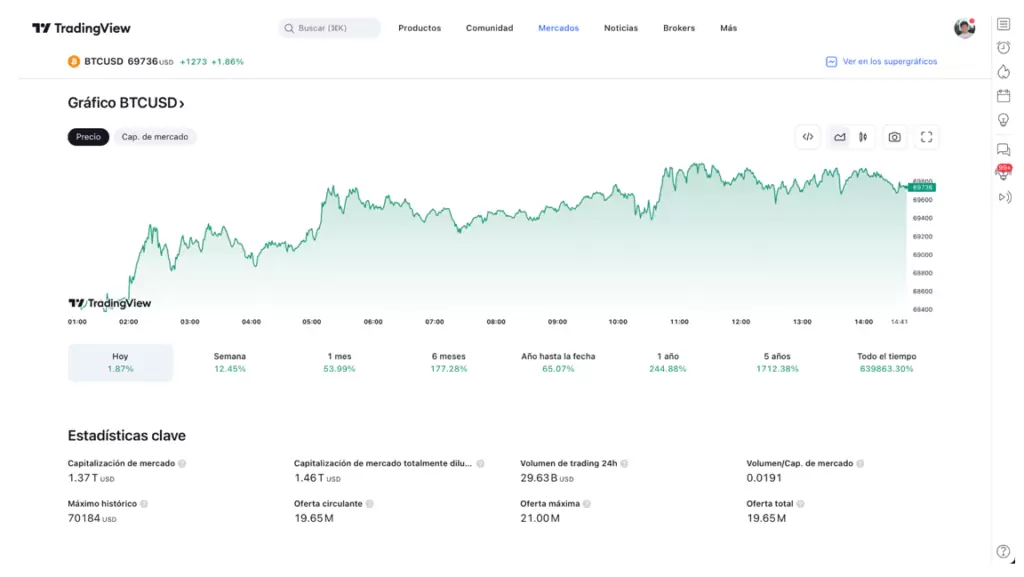Viewport: 1024px width, 577px height.
Task: Select the area chart style icon
Action: point(840,137)
